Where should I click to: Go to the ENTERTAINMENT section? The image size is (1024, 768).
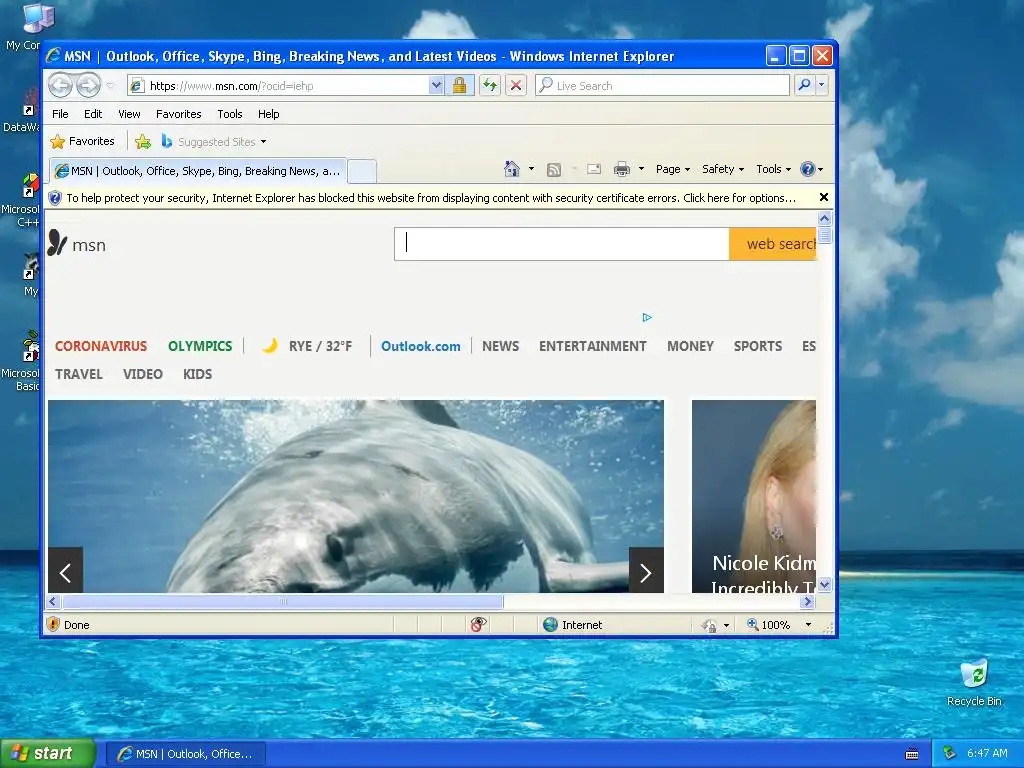(x=592, y=346)
